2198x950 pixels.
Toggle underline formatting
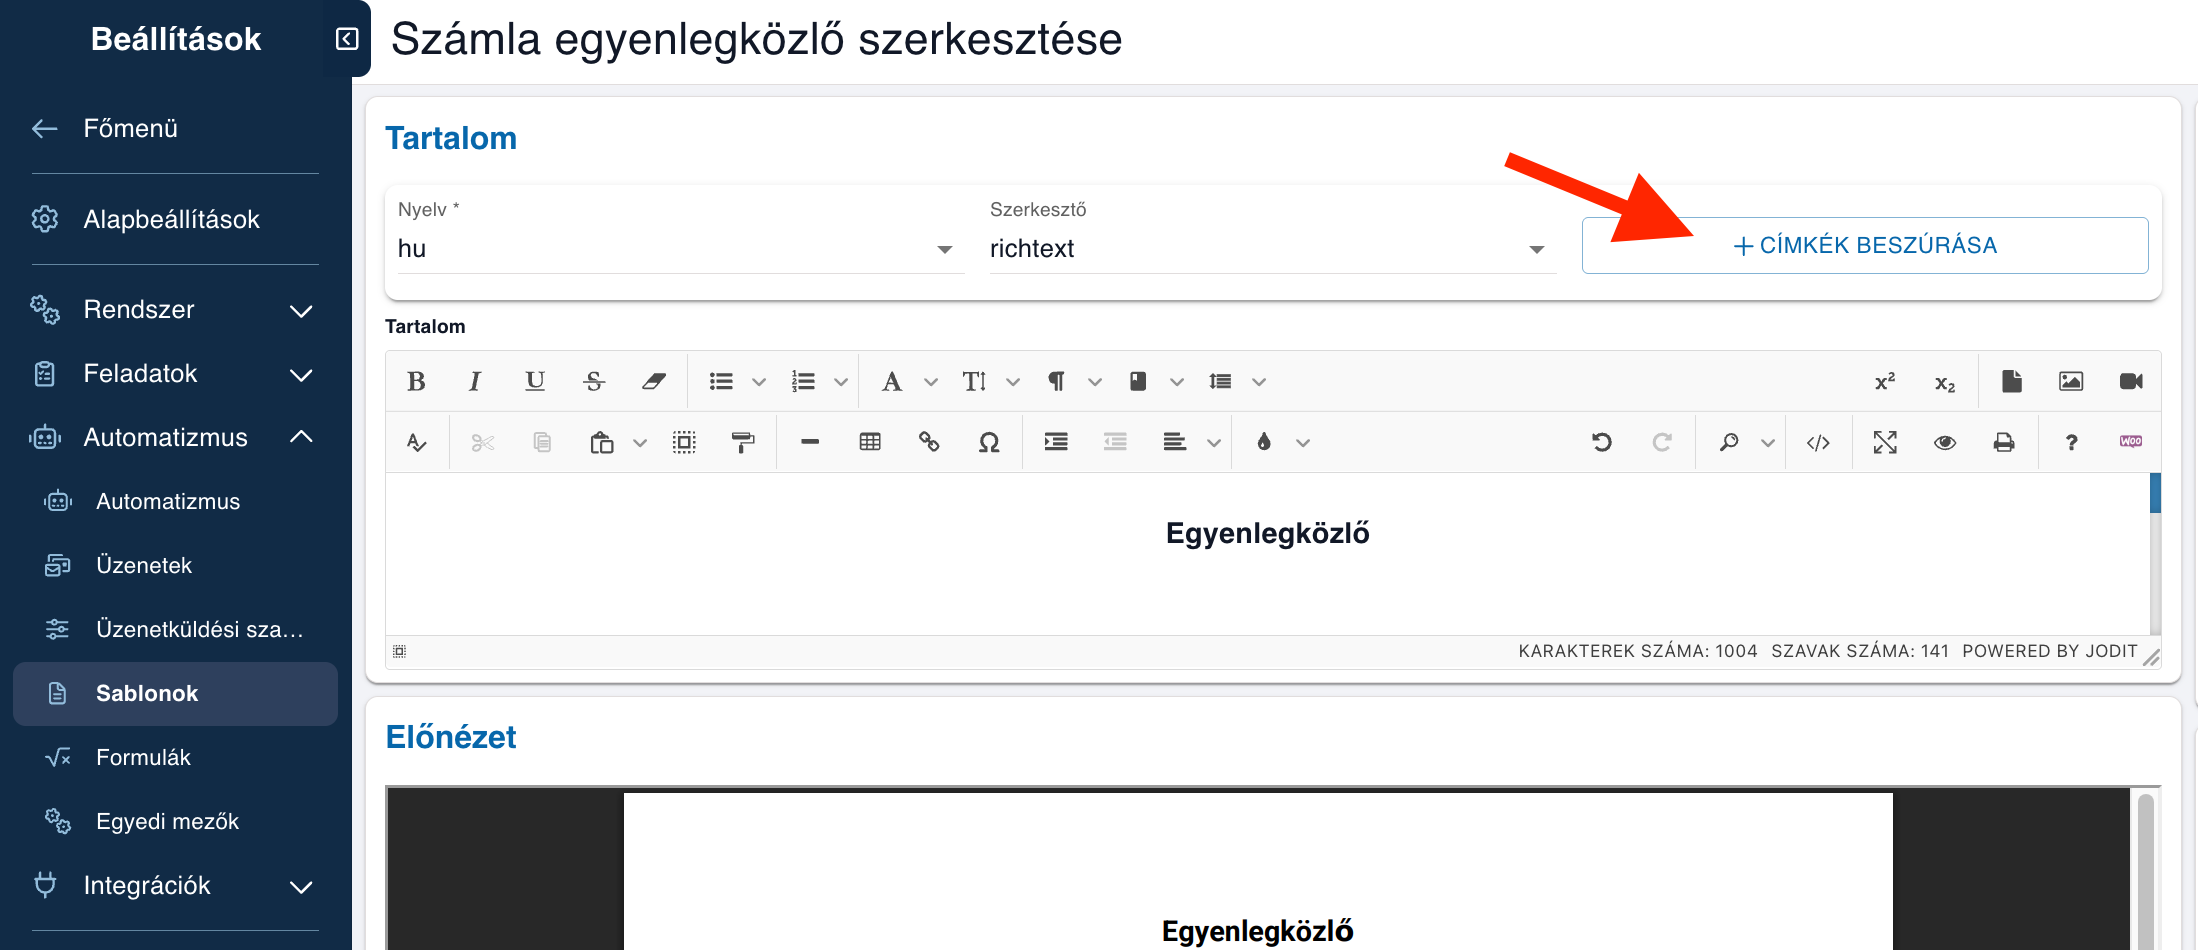(x=535, y=381)
